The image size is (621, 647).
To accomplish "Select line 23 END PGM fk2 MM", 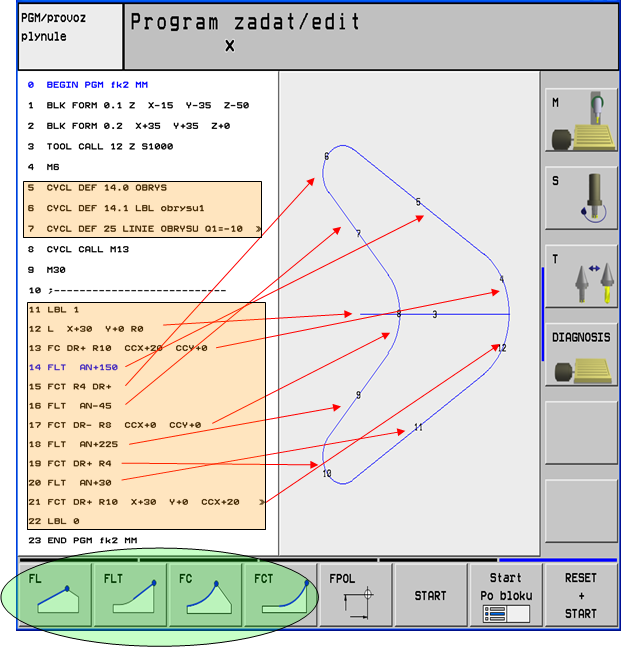I will [x=83, y=541].
